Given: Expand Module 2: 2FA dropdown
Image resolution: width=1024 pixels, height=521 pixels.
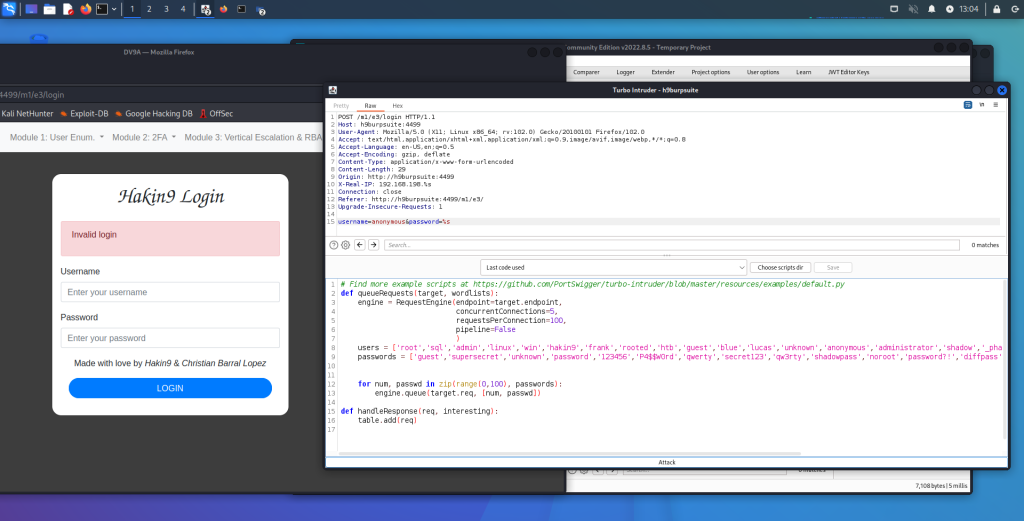Looking at the screenshot, I should click(144, 137).
